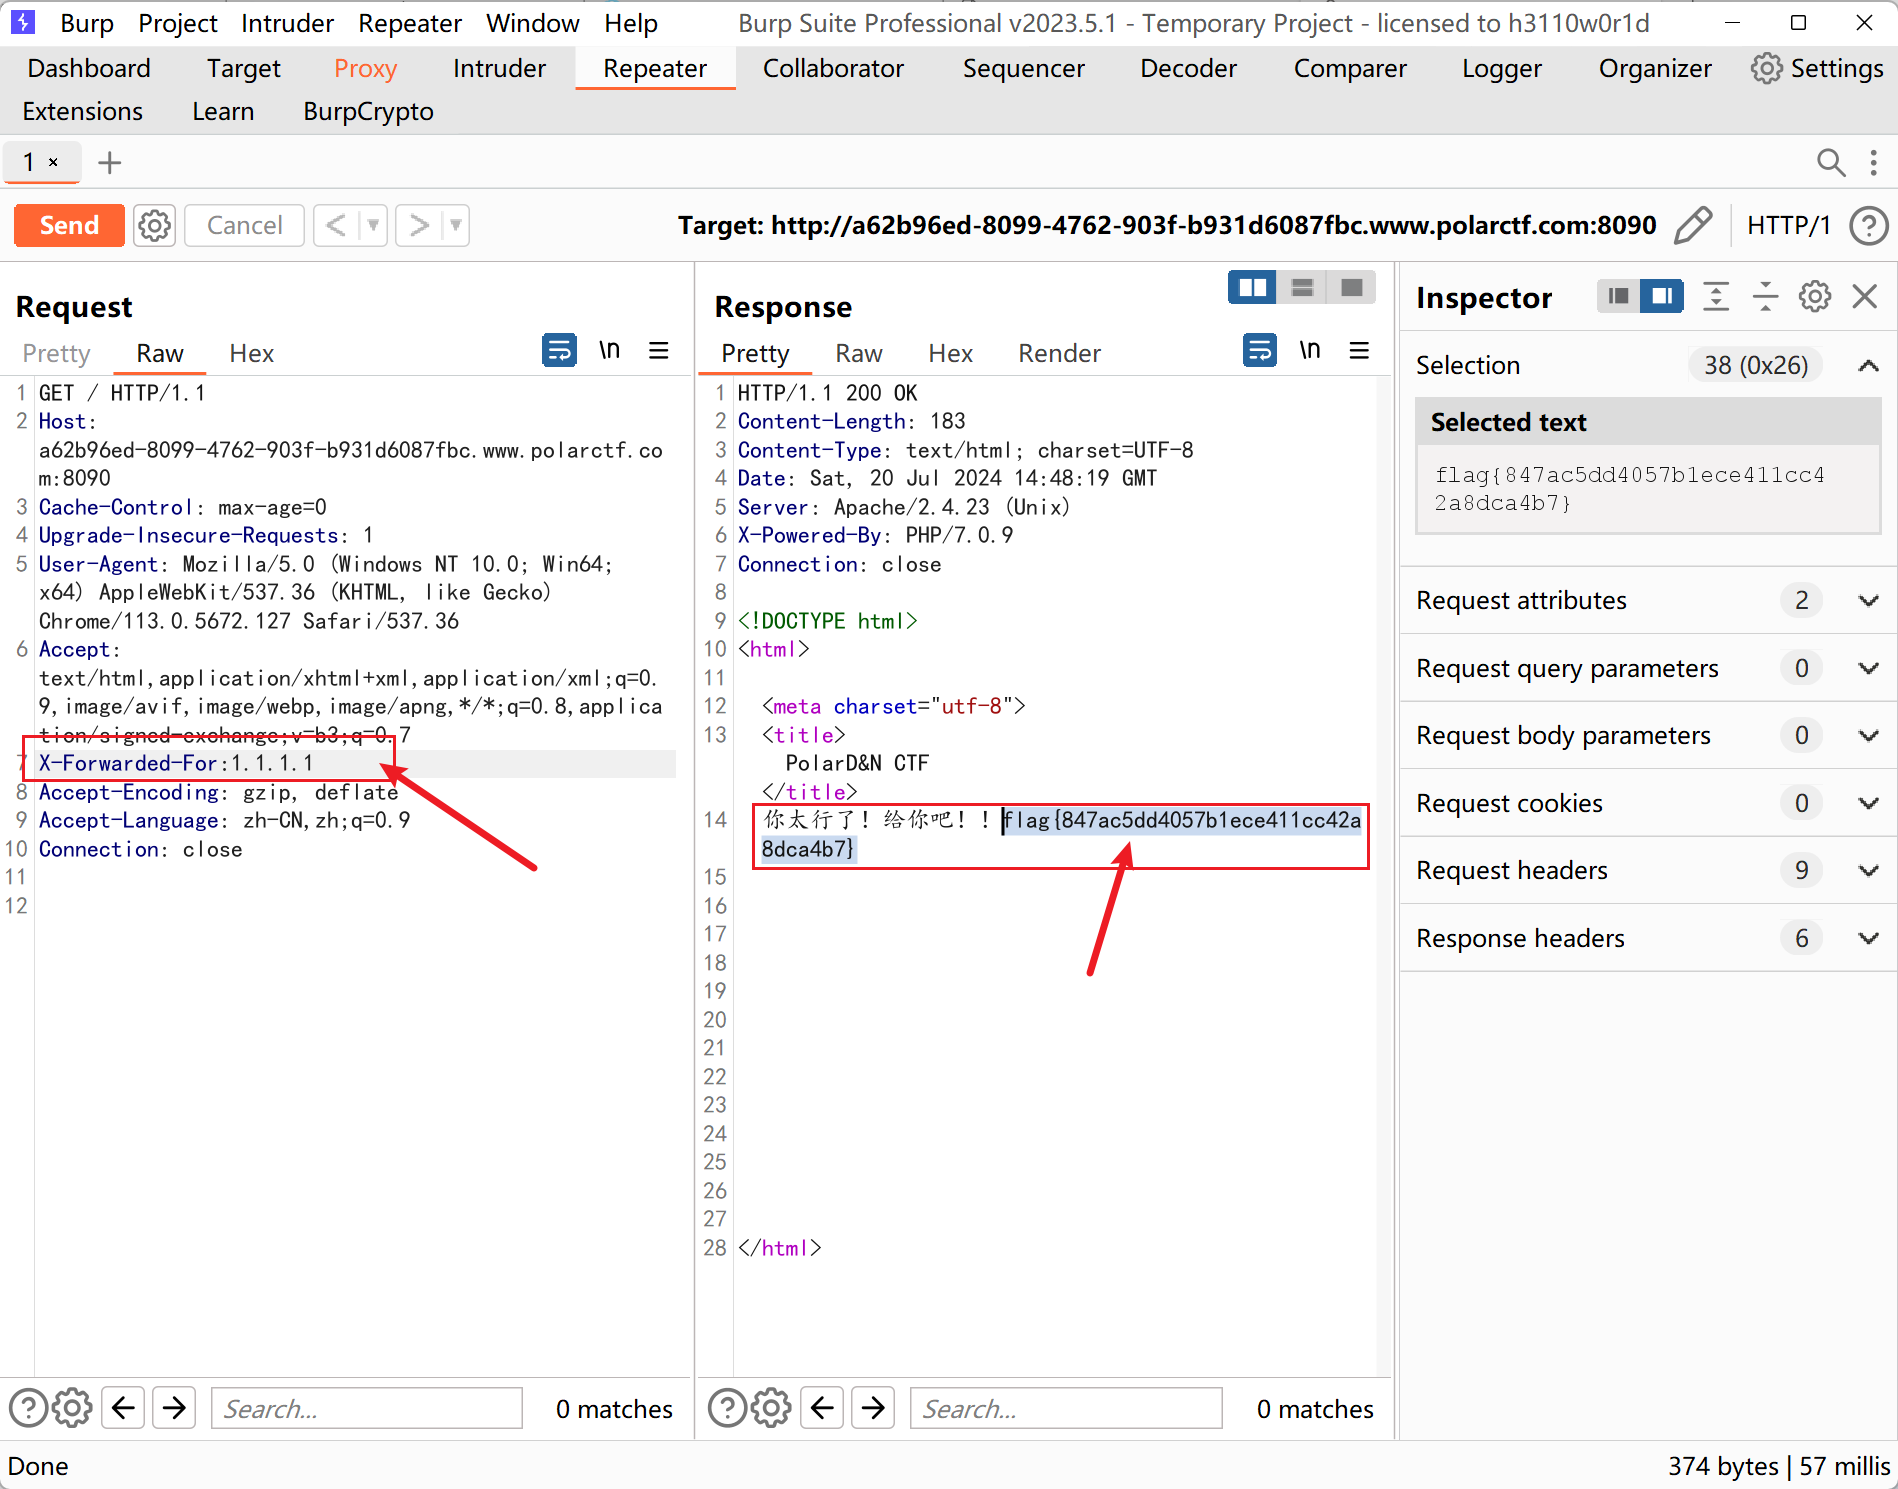Expand Request headers section
Image resolution: width=1898 pixels, height=1489 pixels.
1867,870
